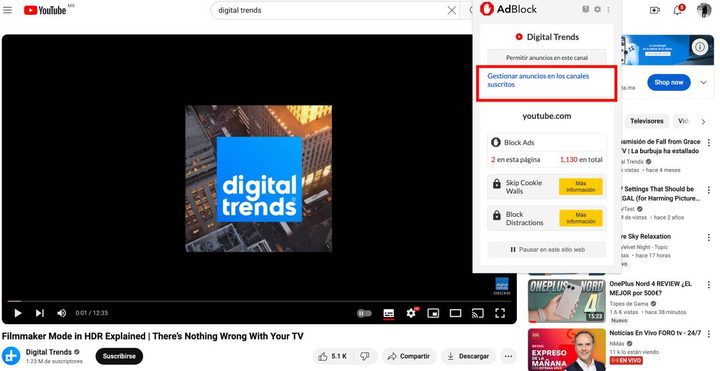Click Más información for Block Distractions
This screenshot has width=720, height=371.
click(x=580, y=218)
